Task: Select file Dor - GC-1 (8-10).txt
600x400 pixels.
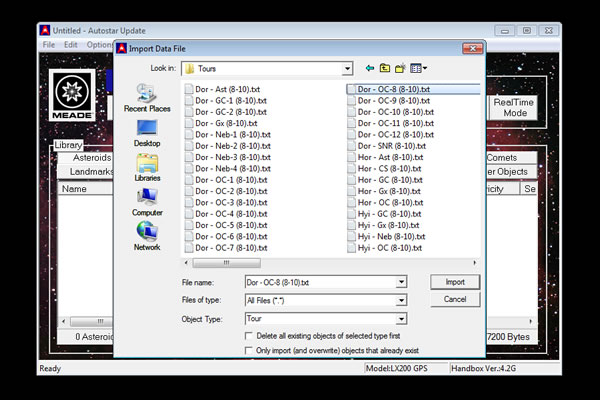Action: tap(226, 101)
